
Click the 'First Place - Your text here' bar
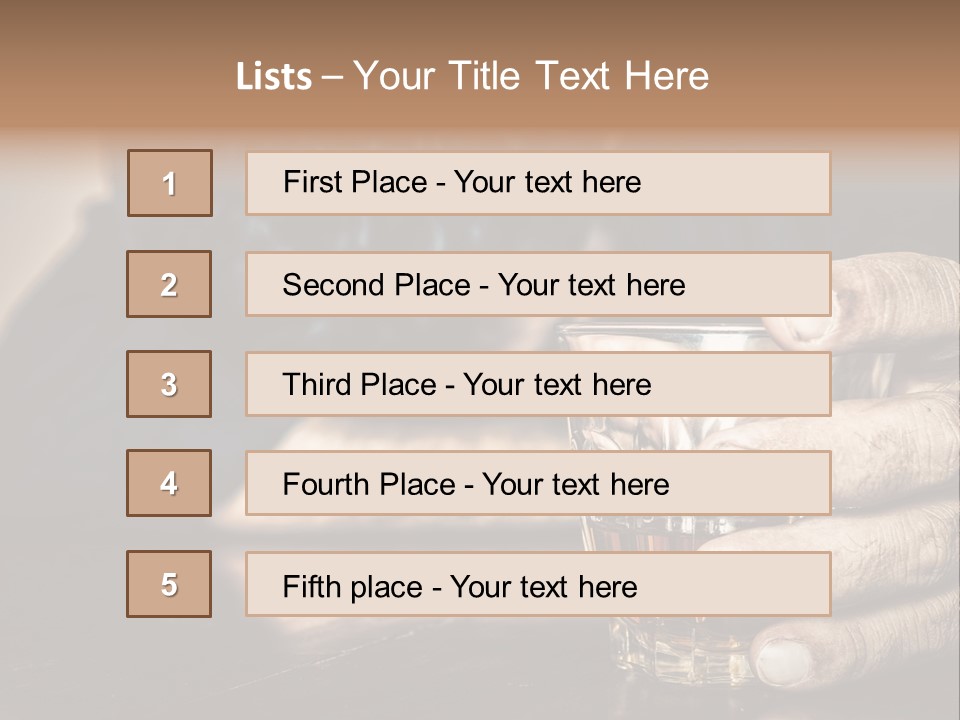point(538,183)
